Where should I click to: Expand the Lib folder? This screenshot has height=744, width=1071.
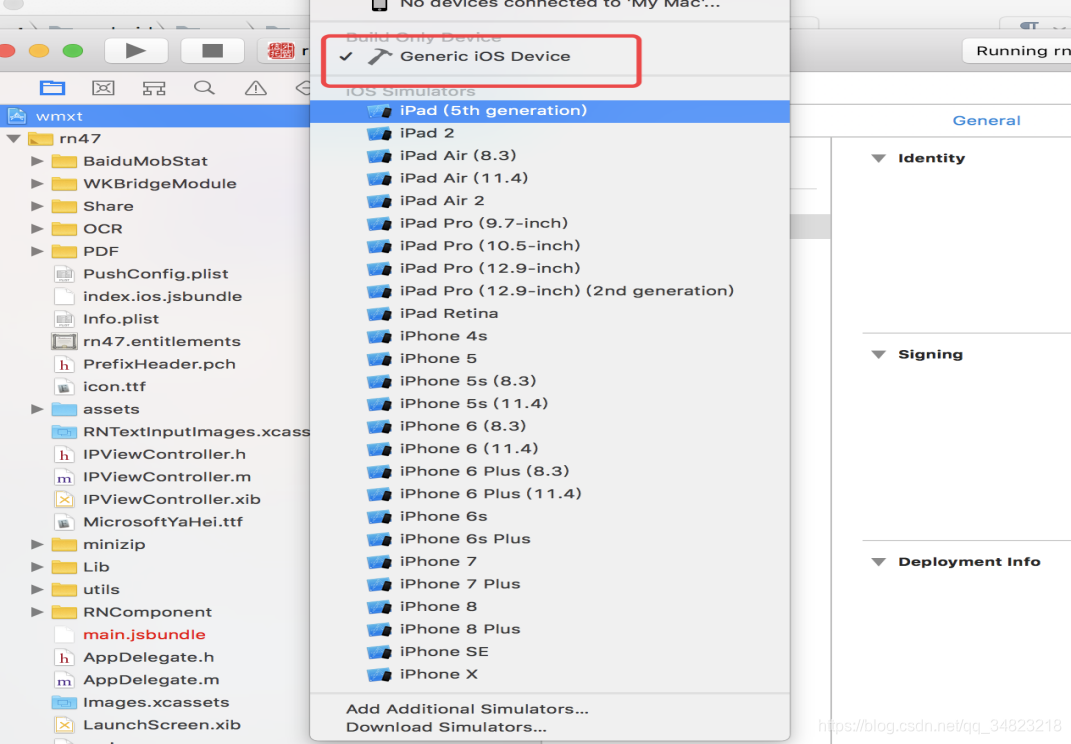[x=37, y=567]
